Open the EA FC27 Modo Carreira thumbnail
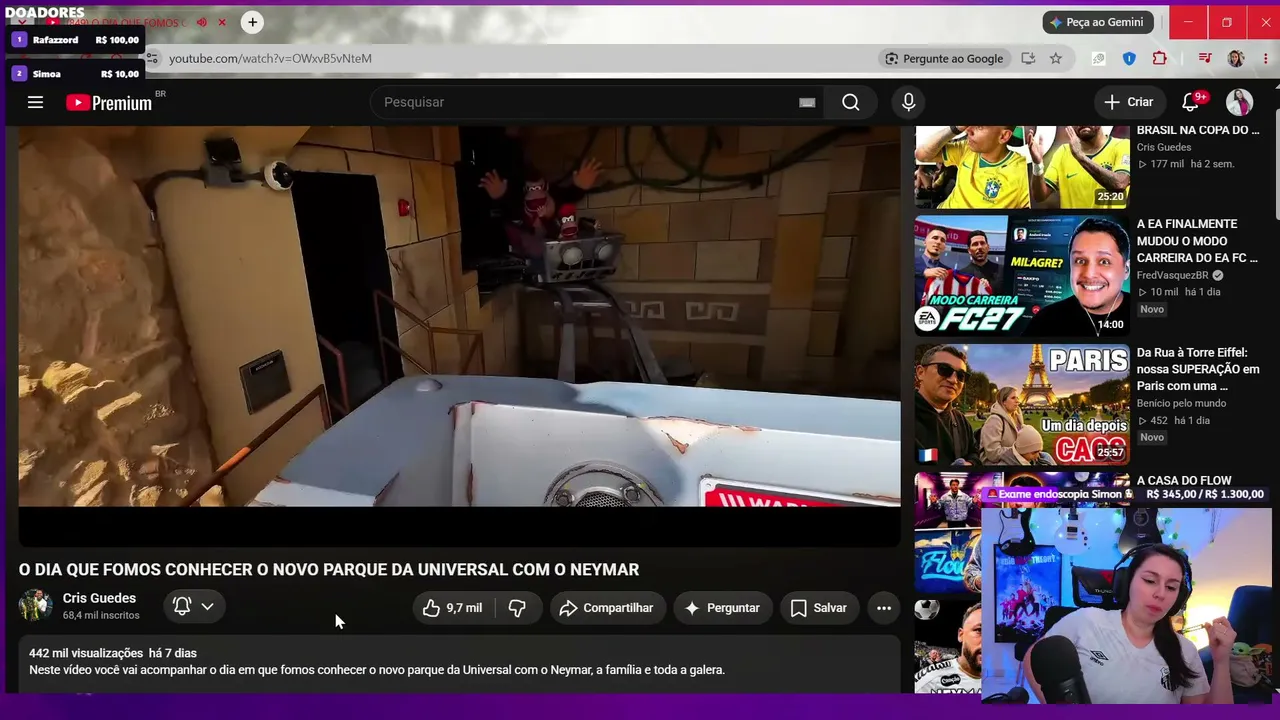Image resolution: width=1280 pixels, height=720 pixels. click(1022, 276)
